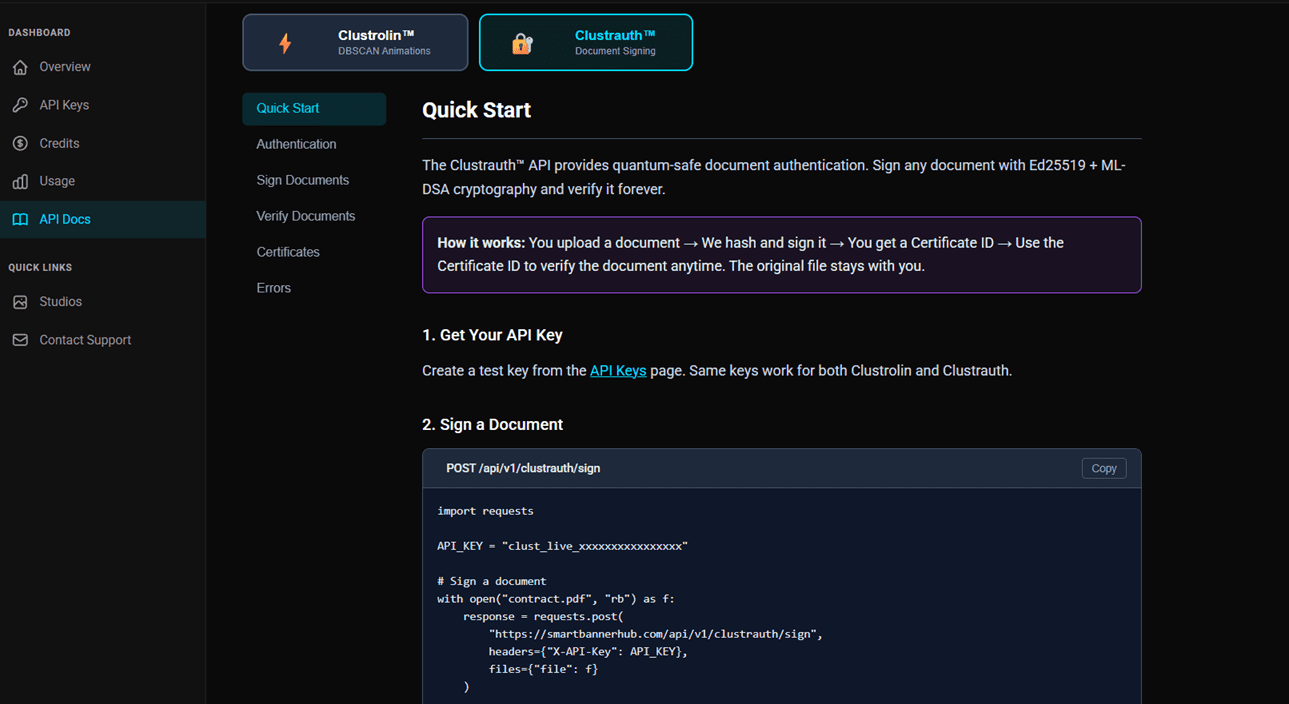Copy the sign document code snippet

click(1103, 467)
